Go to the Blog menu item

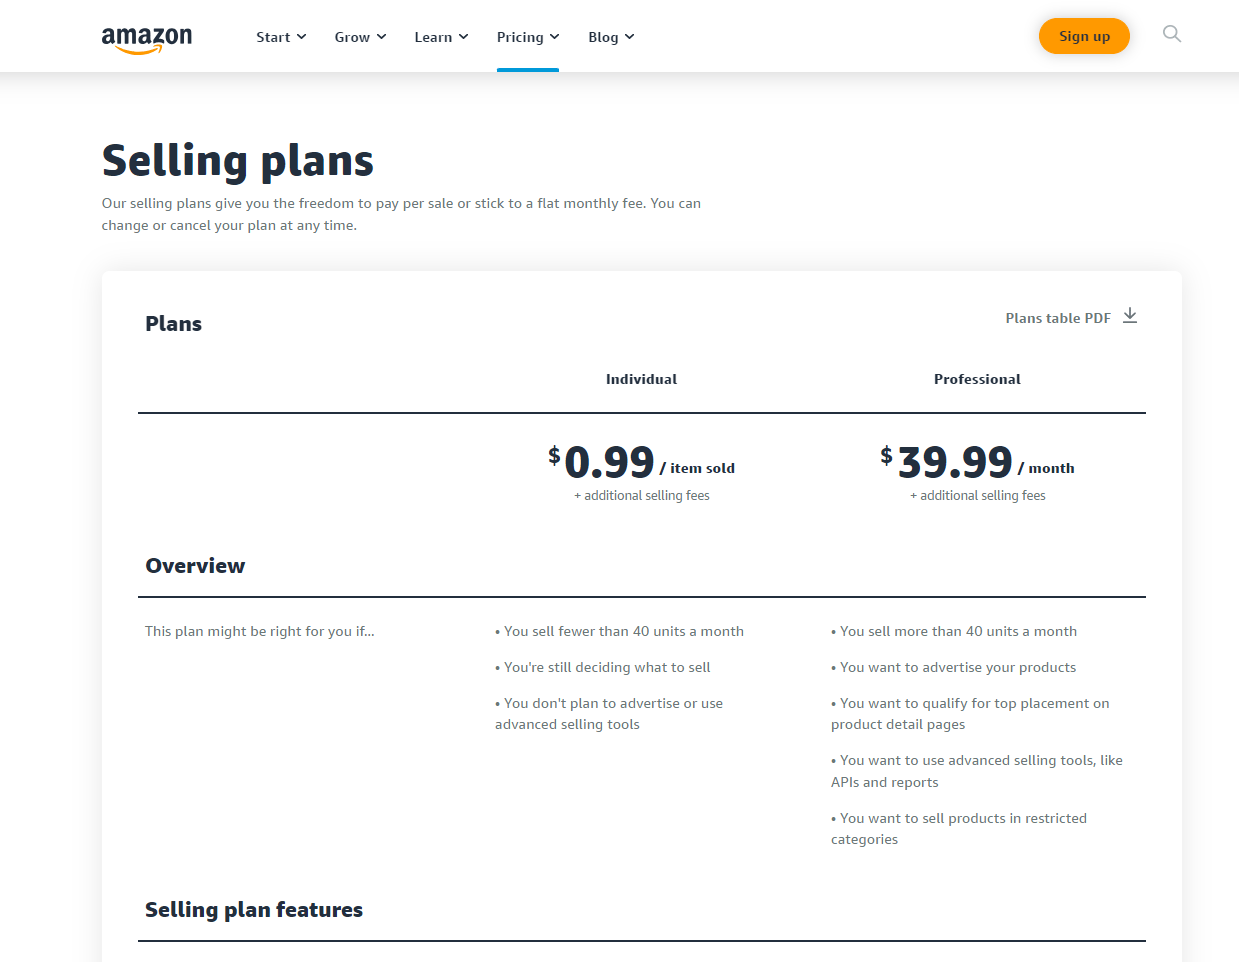coord(603,37)
